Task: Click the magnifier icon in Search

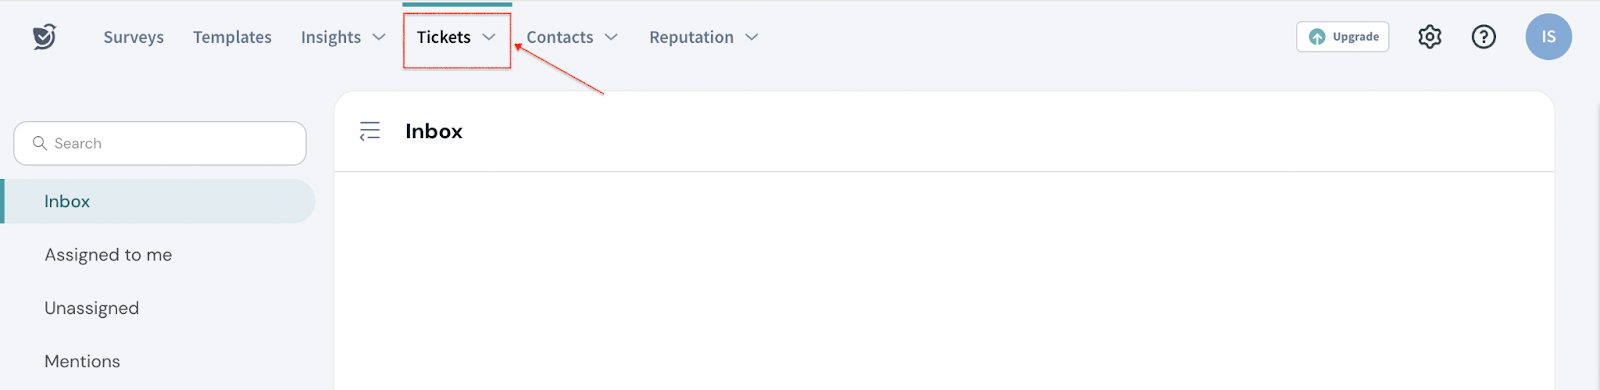Action: (40, 143)
